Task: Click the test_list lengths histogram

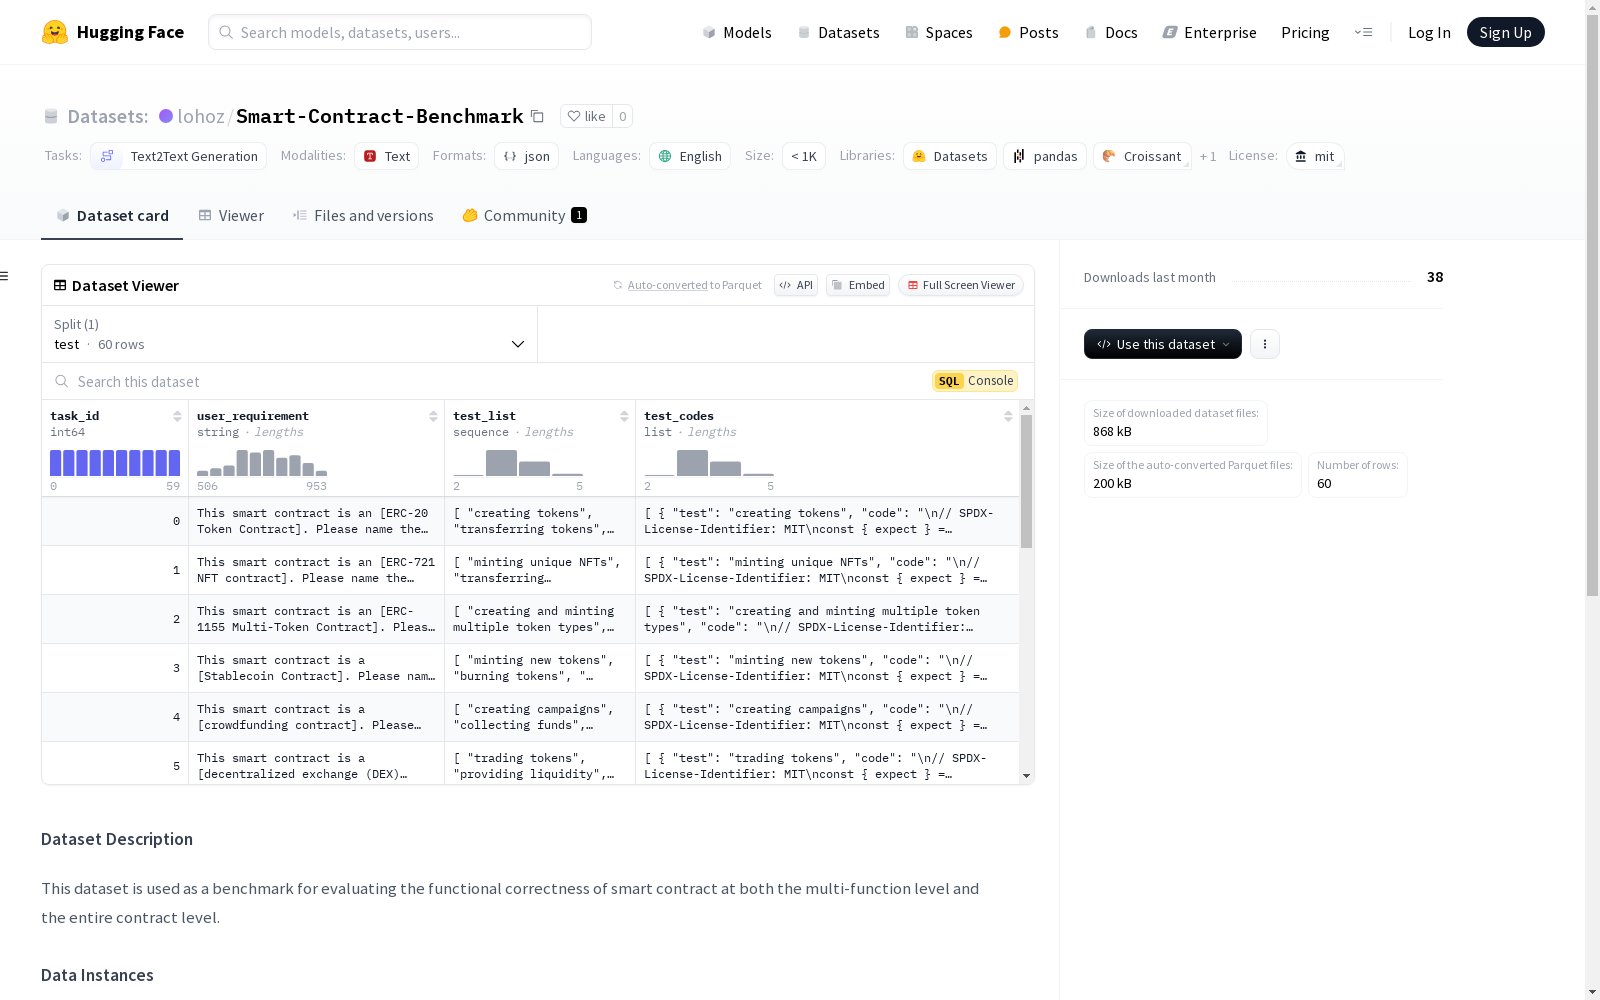Action: [518, 463]
